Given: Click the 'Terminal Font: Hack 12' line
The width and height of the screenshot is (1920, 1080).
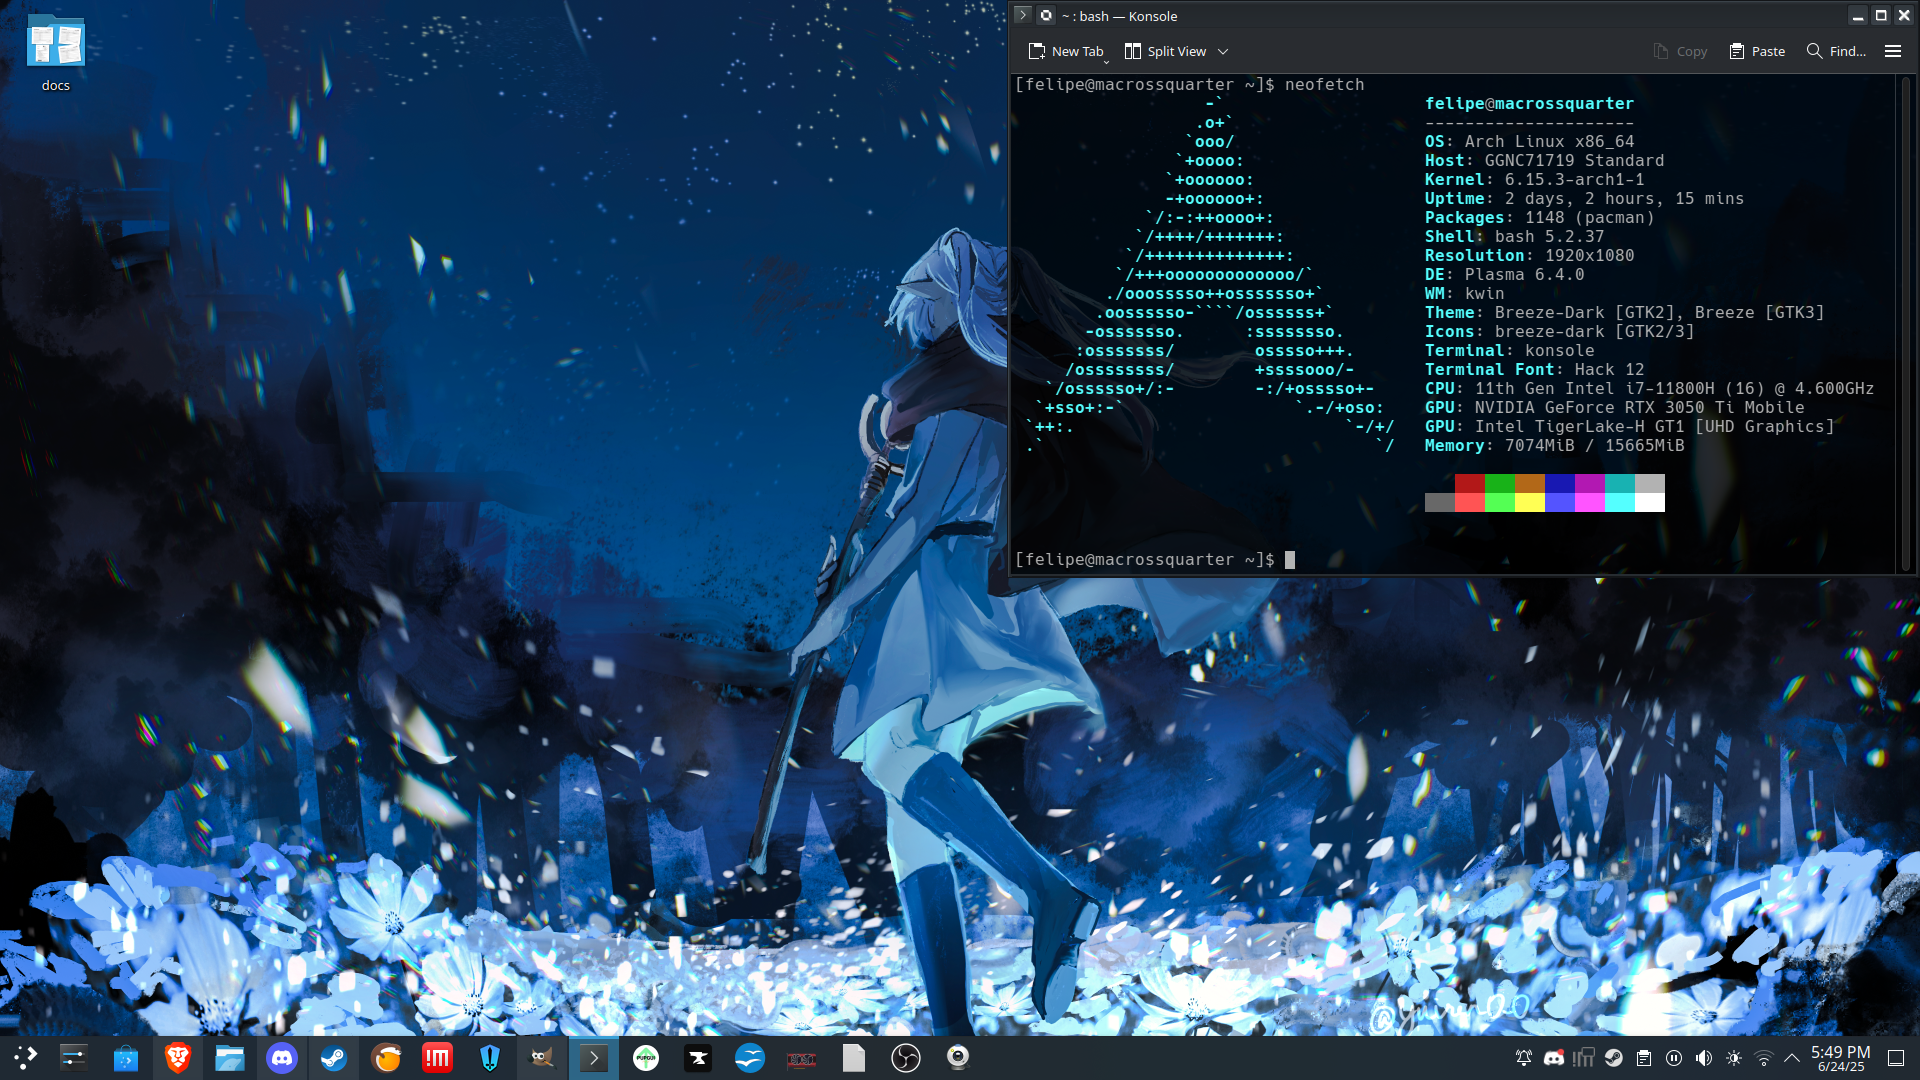Looking at the screenshot, I should coord(1534,370).
